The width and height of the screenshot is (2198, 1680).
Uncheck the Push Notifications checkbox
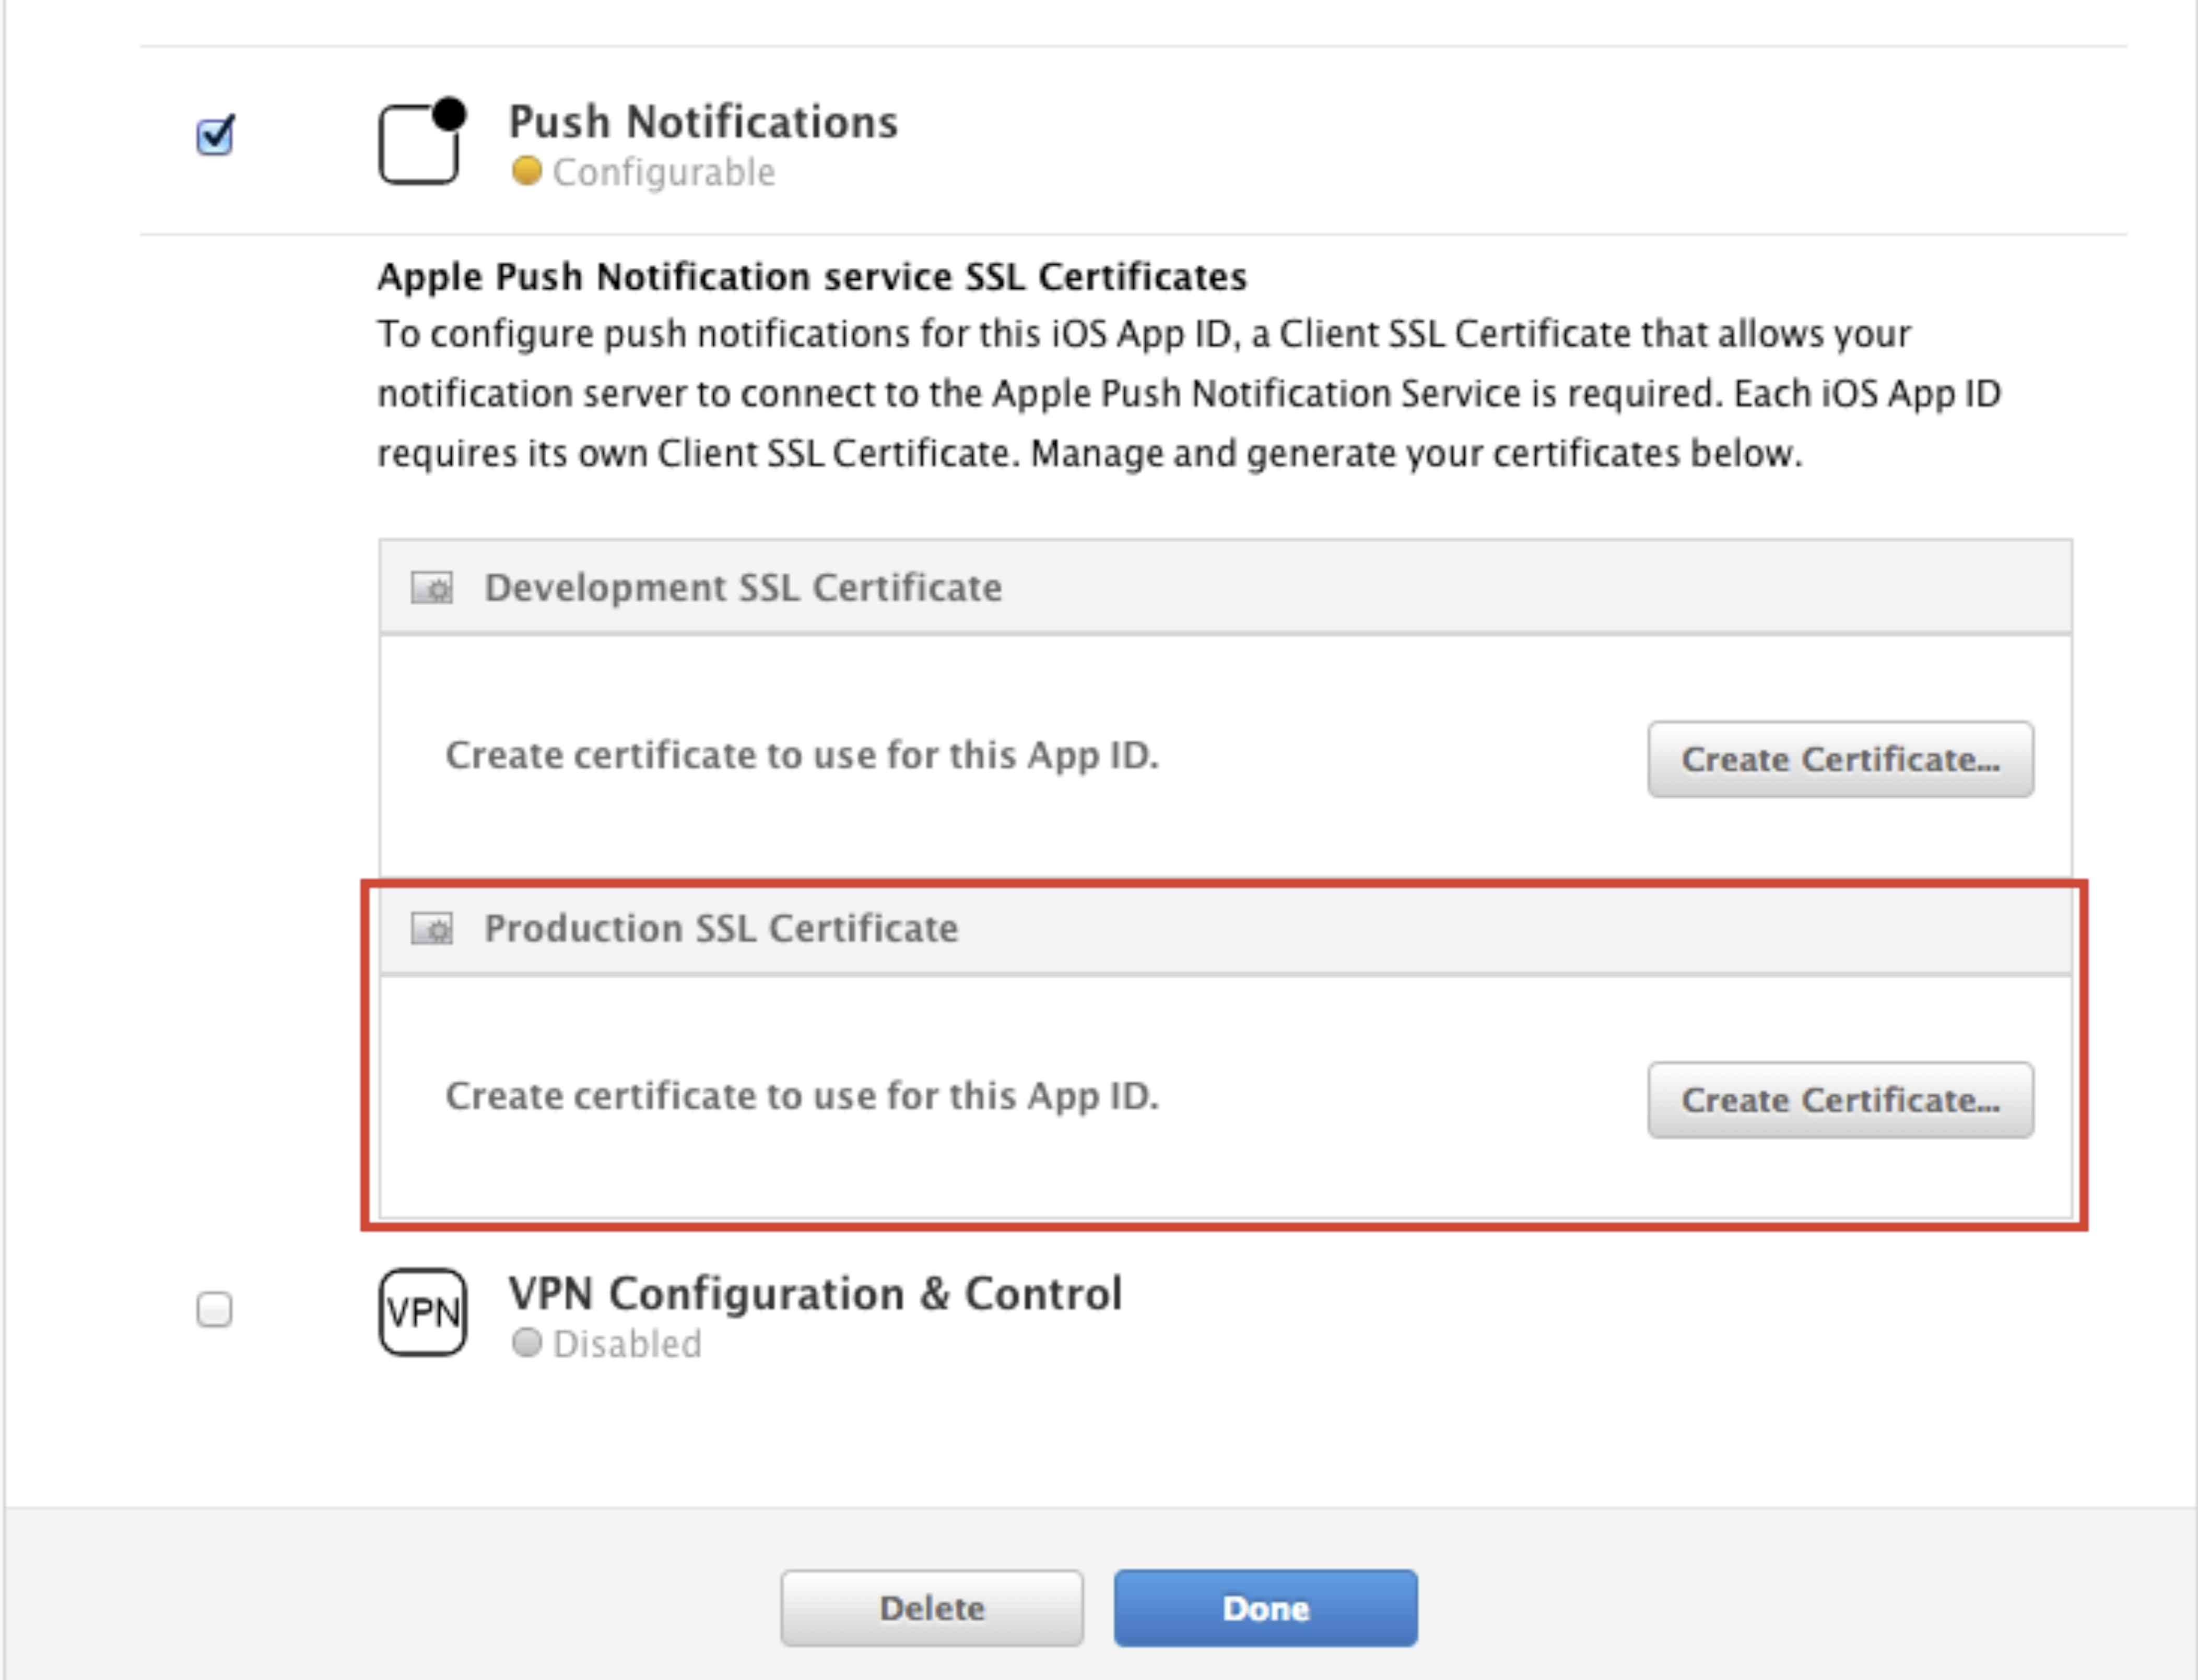pos(215,136)
